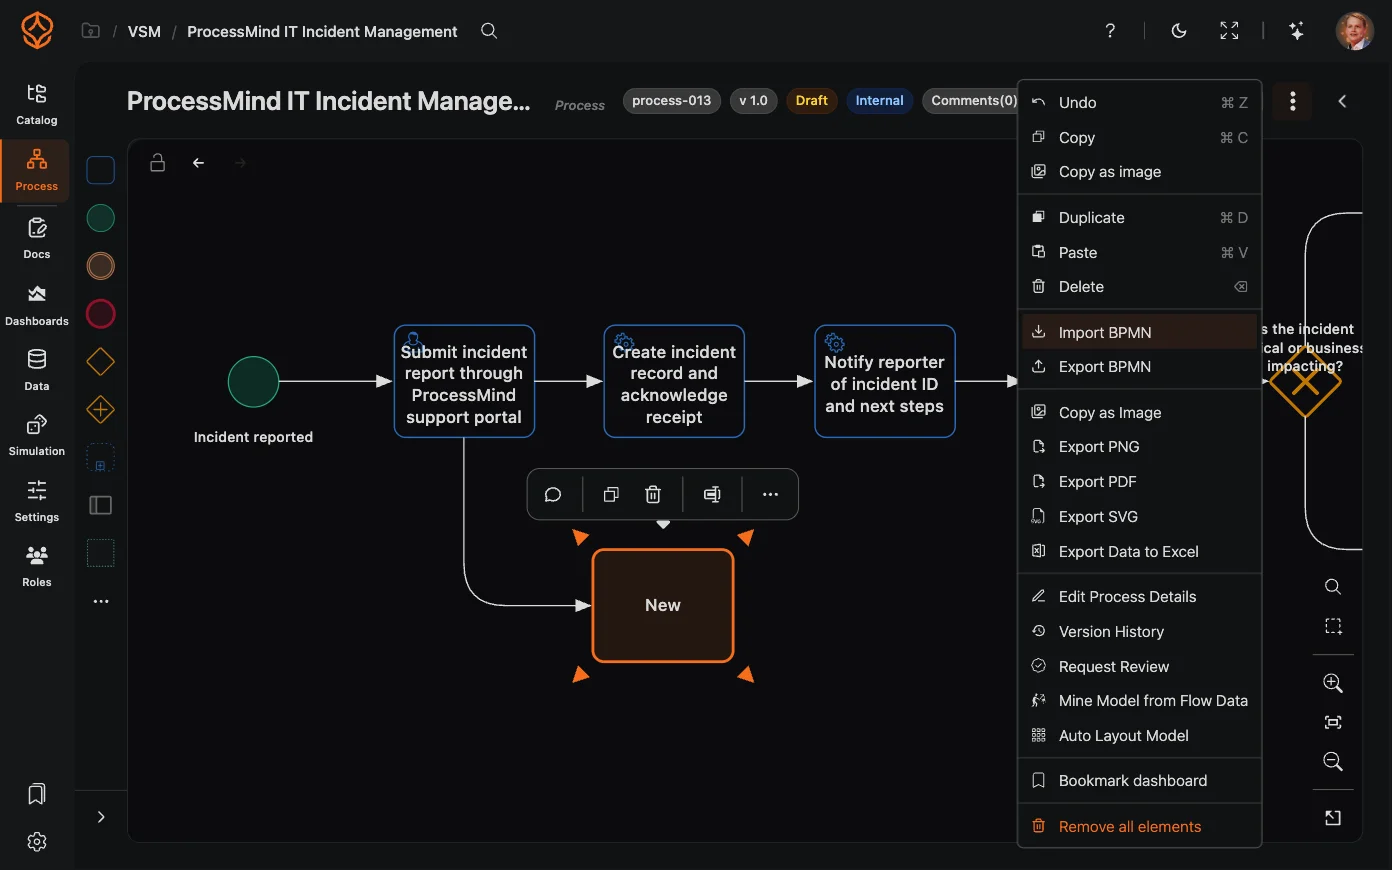This screenshot has width=1392, height=870.
Task: Open the Catalog section in sidebar
Action: pos(37,105)
